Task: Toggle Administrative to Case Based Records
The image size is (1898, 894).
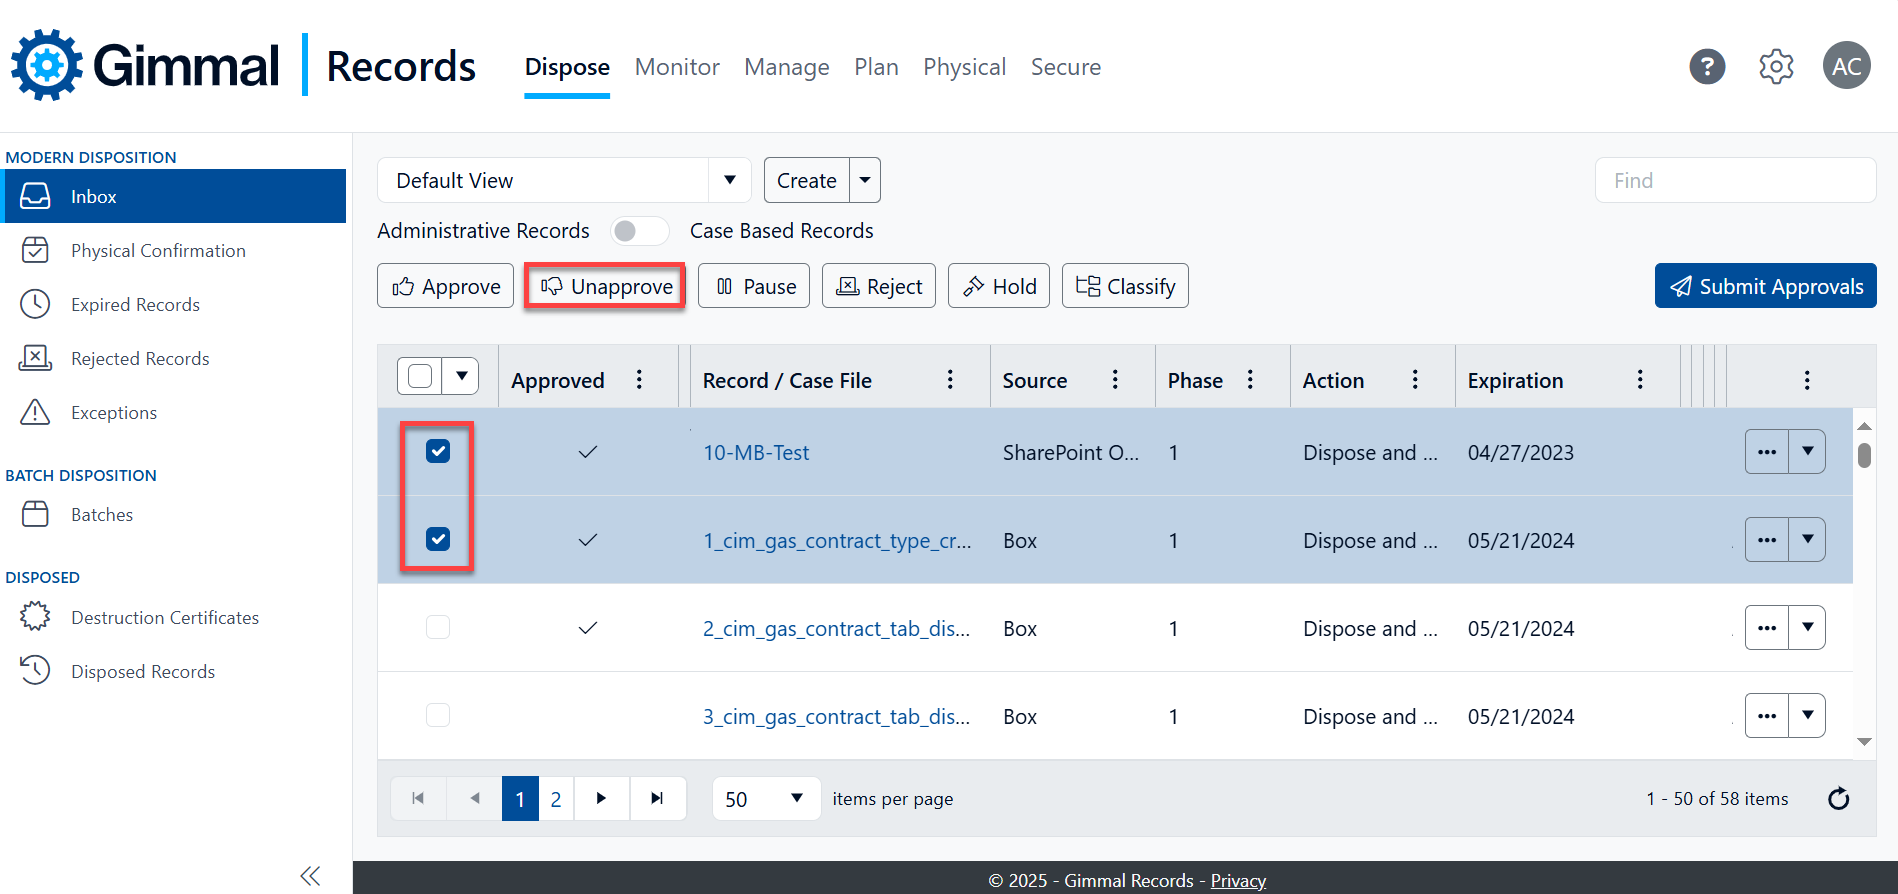Action: tap(639, 231)
